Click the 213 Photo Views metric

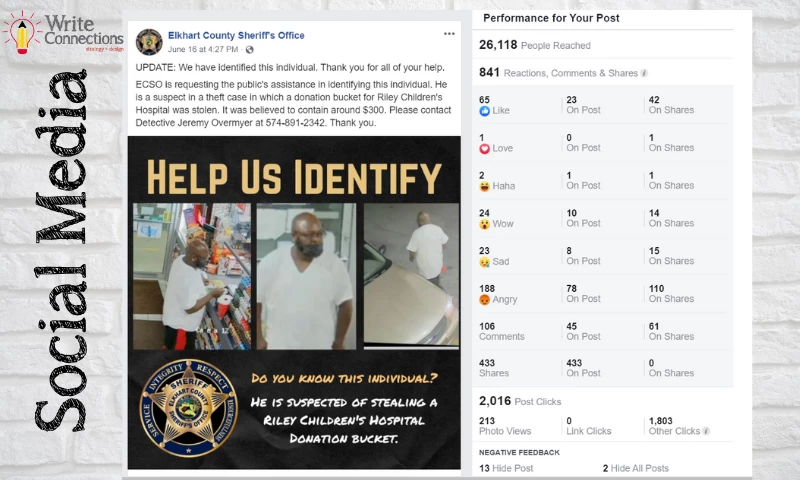(x=505, y=426)
